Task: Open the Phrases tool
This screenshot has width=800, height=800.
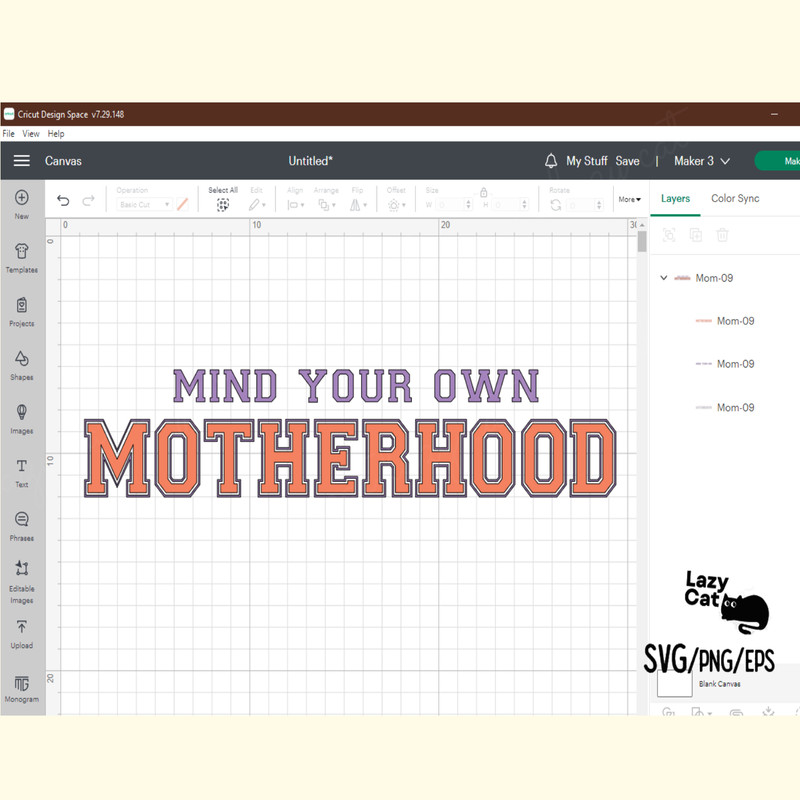Action: pos(21,524)
